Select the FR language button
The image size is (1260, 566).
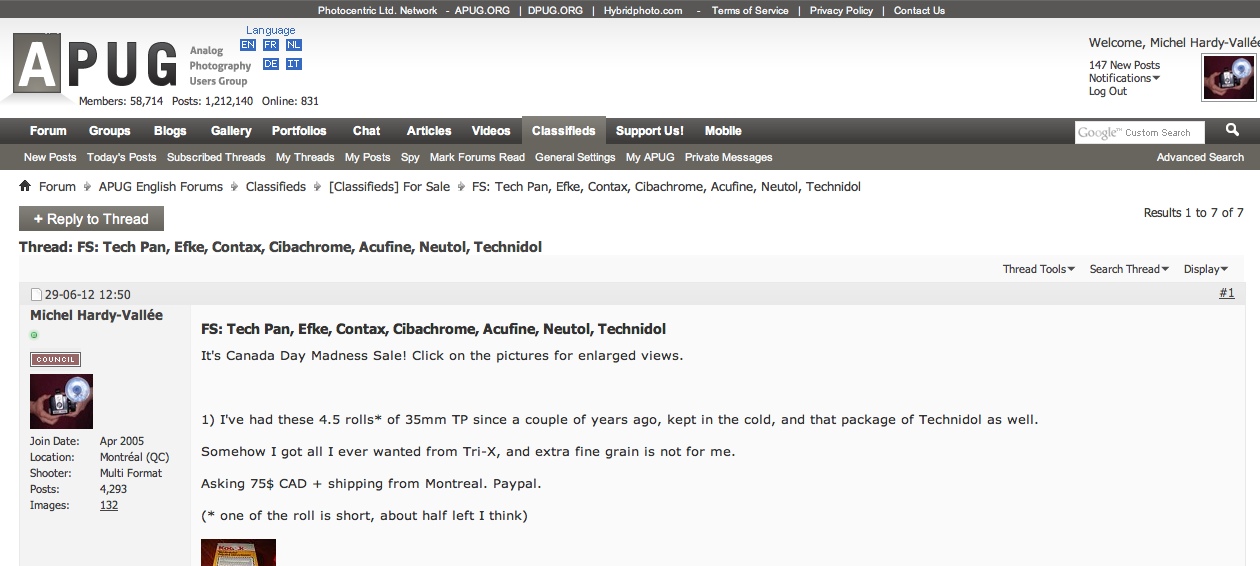click(270, 45)
